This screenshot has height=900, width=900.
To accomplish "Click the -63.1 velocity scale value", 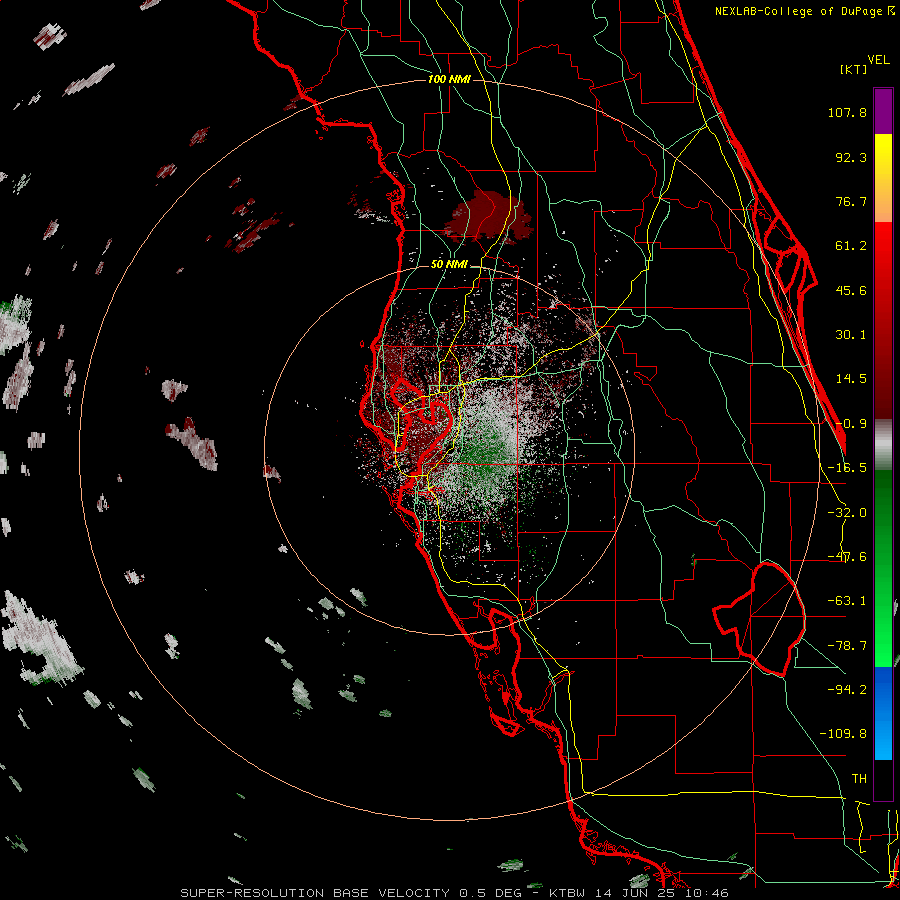I will (847, 600).
